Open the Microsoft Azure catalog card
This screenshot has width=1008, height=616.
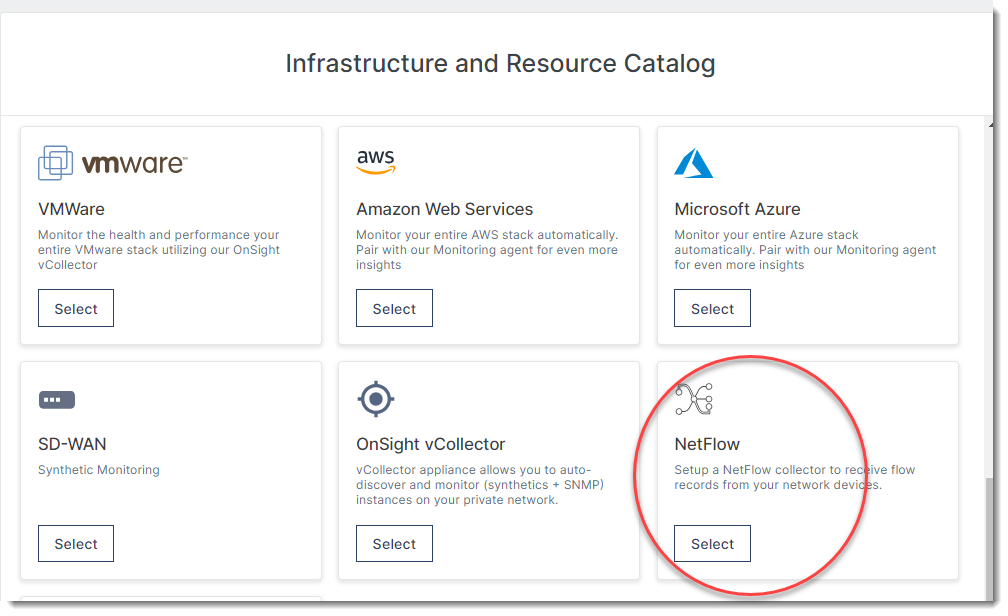(x=712, y=308)
